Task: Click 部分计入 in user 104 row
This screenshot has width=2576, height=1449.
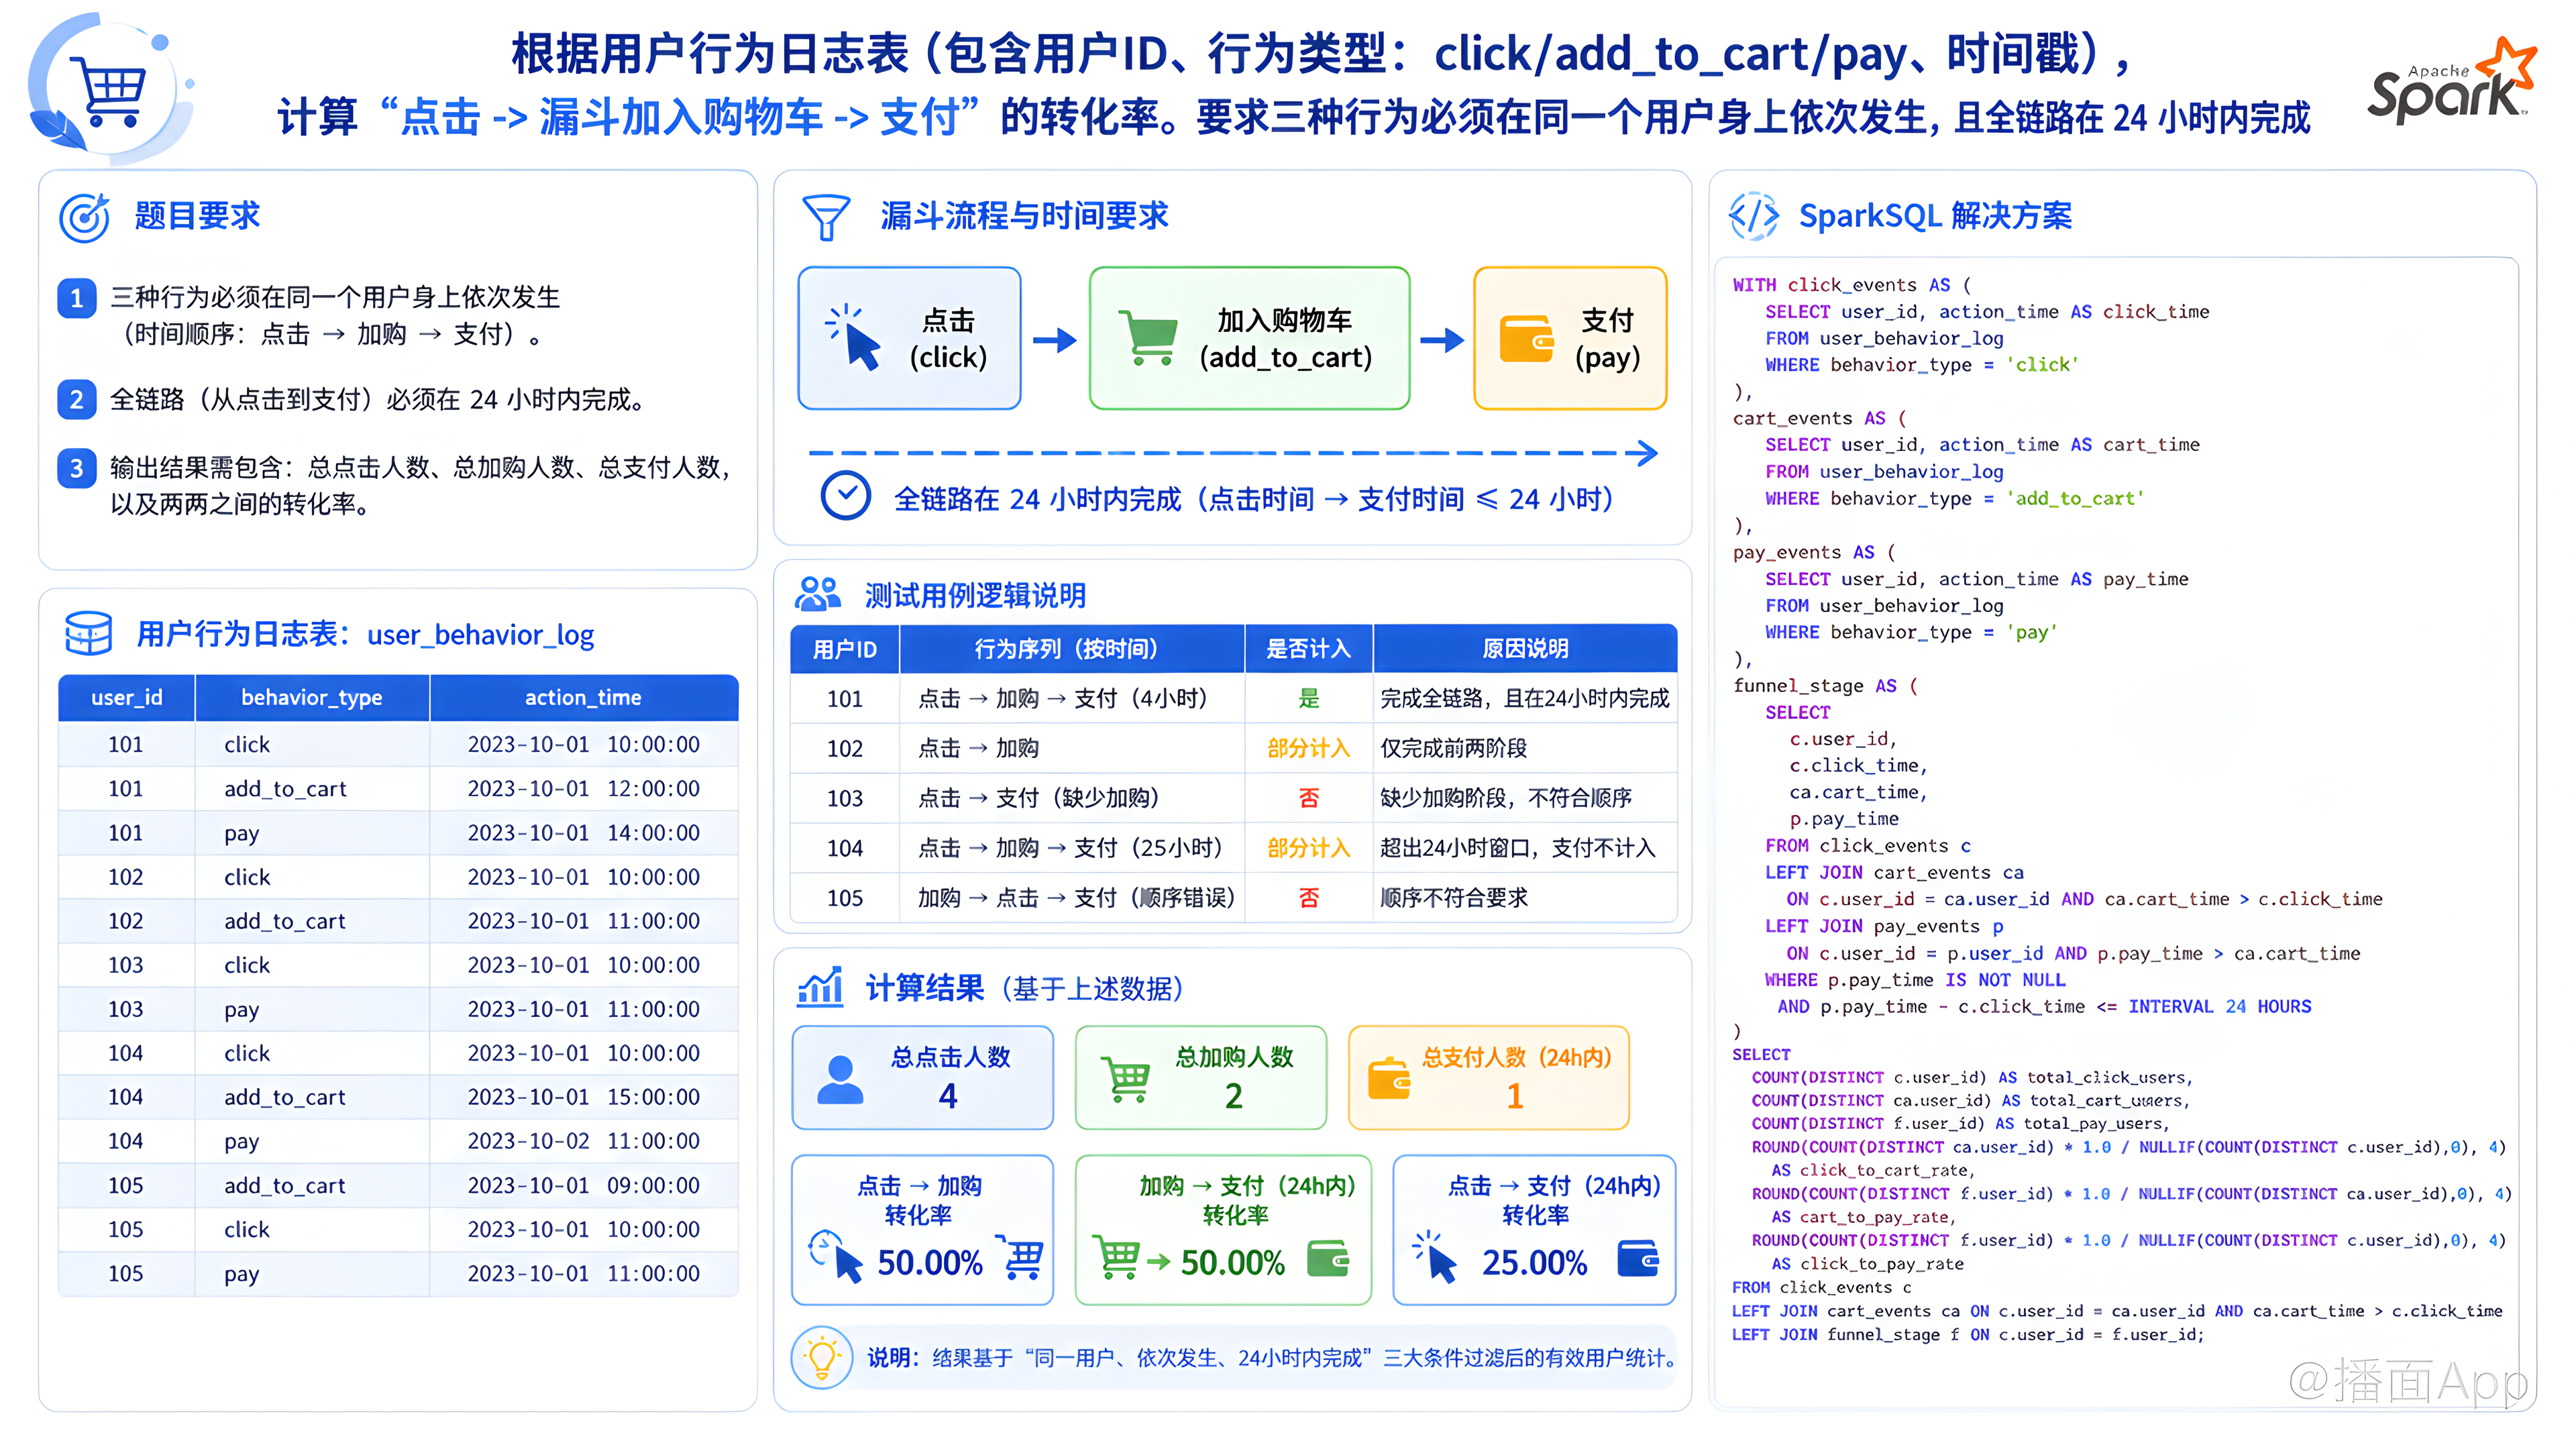Action: (1309, 848)
